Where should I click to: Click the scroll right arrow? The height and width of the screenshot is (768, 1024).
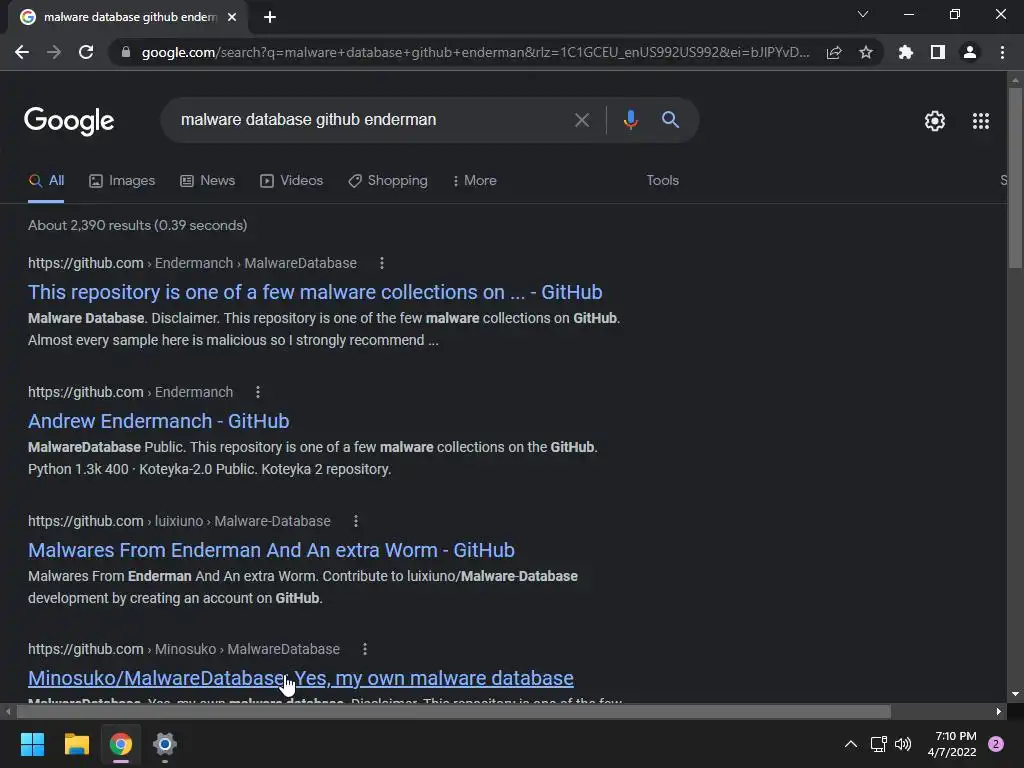point(999,711)
